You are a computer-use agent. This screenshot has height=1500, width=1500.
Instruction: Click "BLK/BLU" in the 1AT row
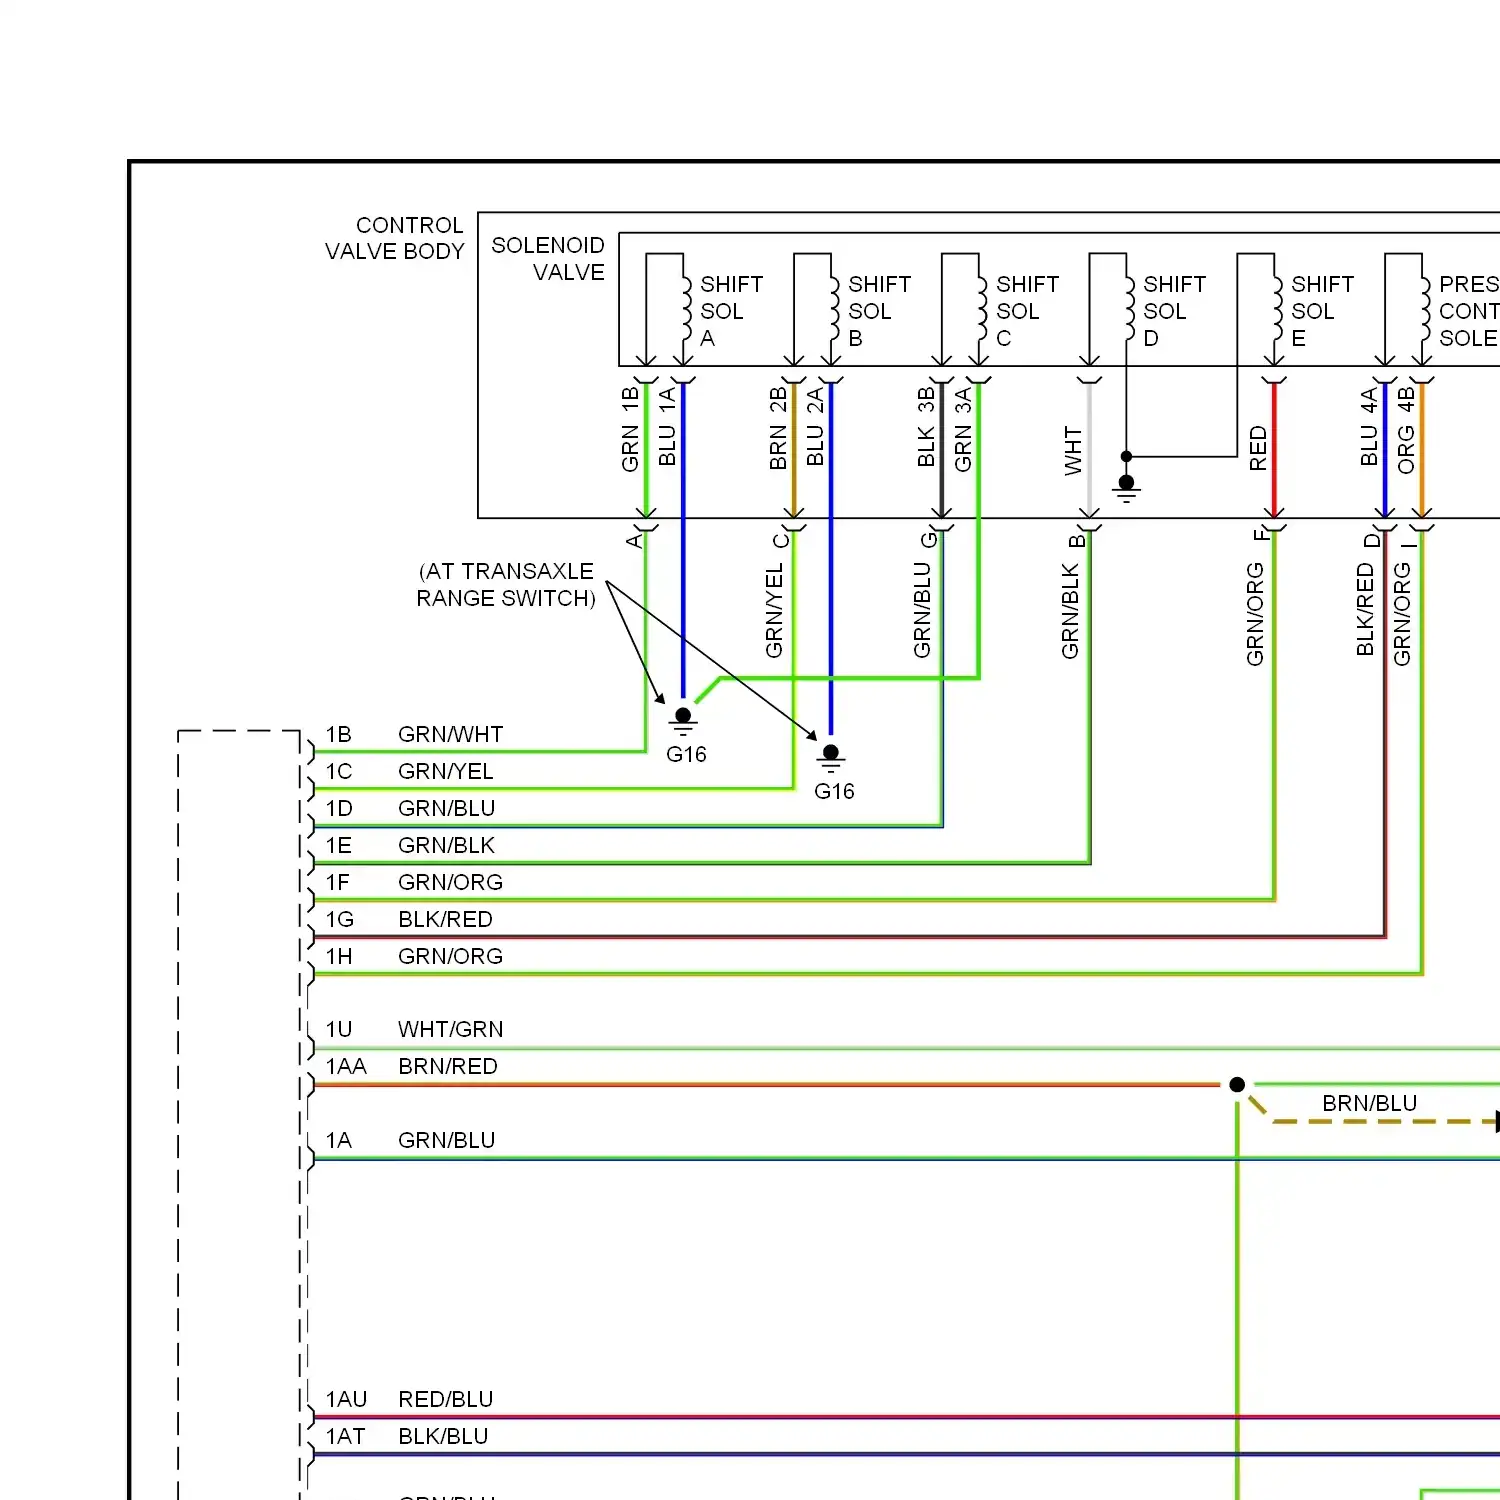click(x=443, y=1437)
